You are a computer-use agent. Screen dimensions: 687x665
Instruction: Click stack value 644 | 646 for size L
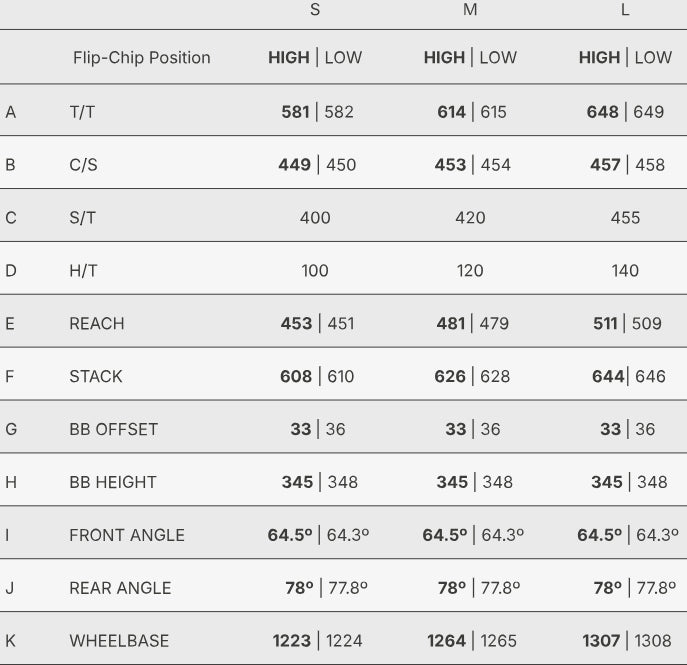pyautogui.click(x=625, y=377)
